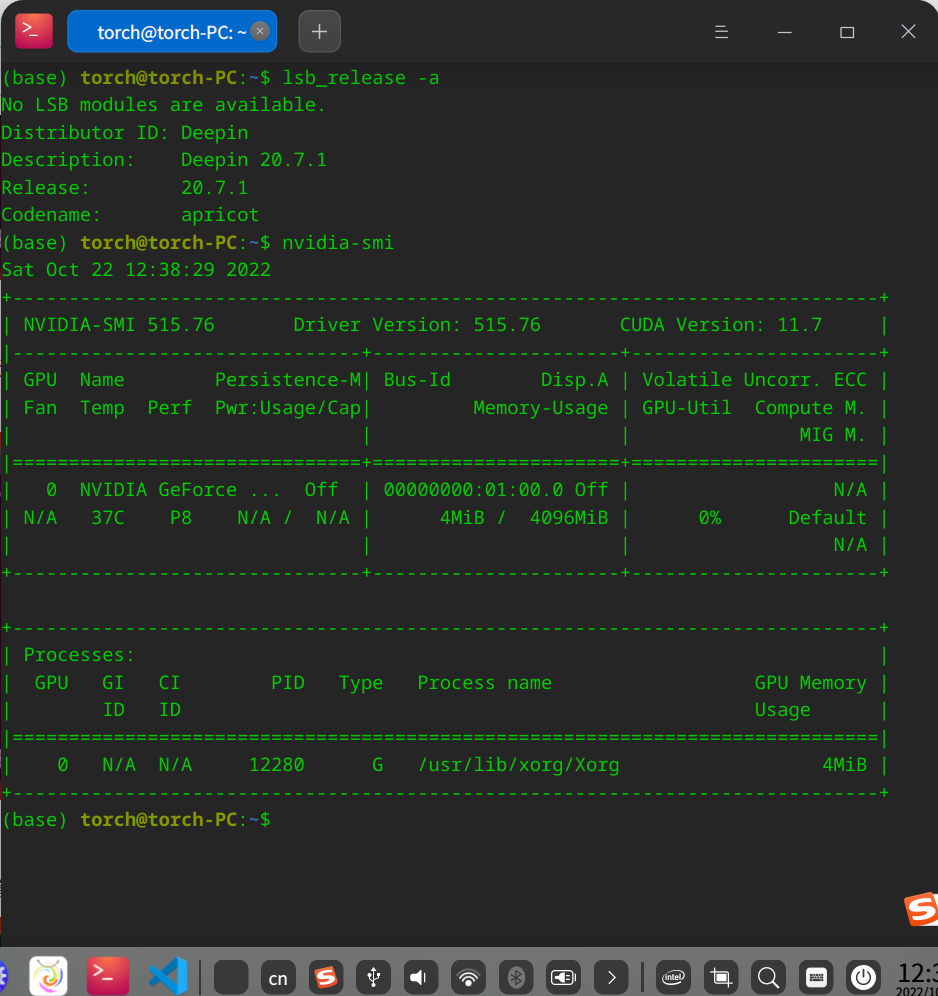938x996 pixels.
Task: Open the Grand Search magnifier icon
Action: pyautogui.click(x=768, y=977)
